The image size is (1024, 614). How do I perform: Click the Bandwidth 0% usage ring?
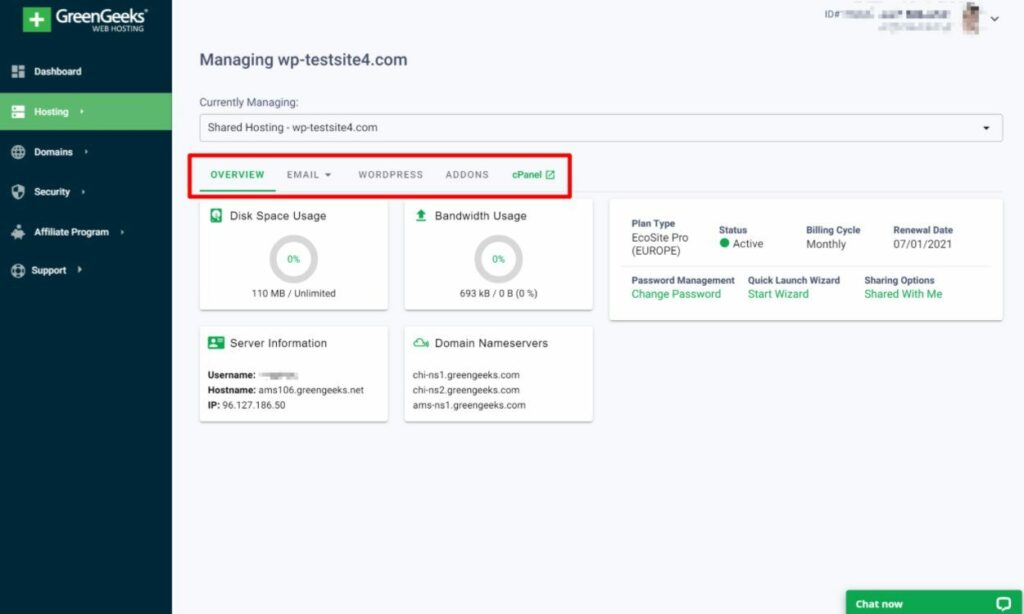point(498,259)
